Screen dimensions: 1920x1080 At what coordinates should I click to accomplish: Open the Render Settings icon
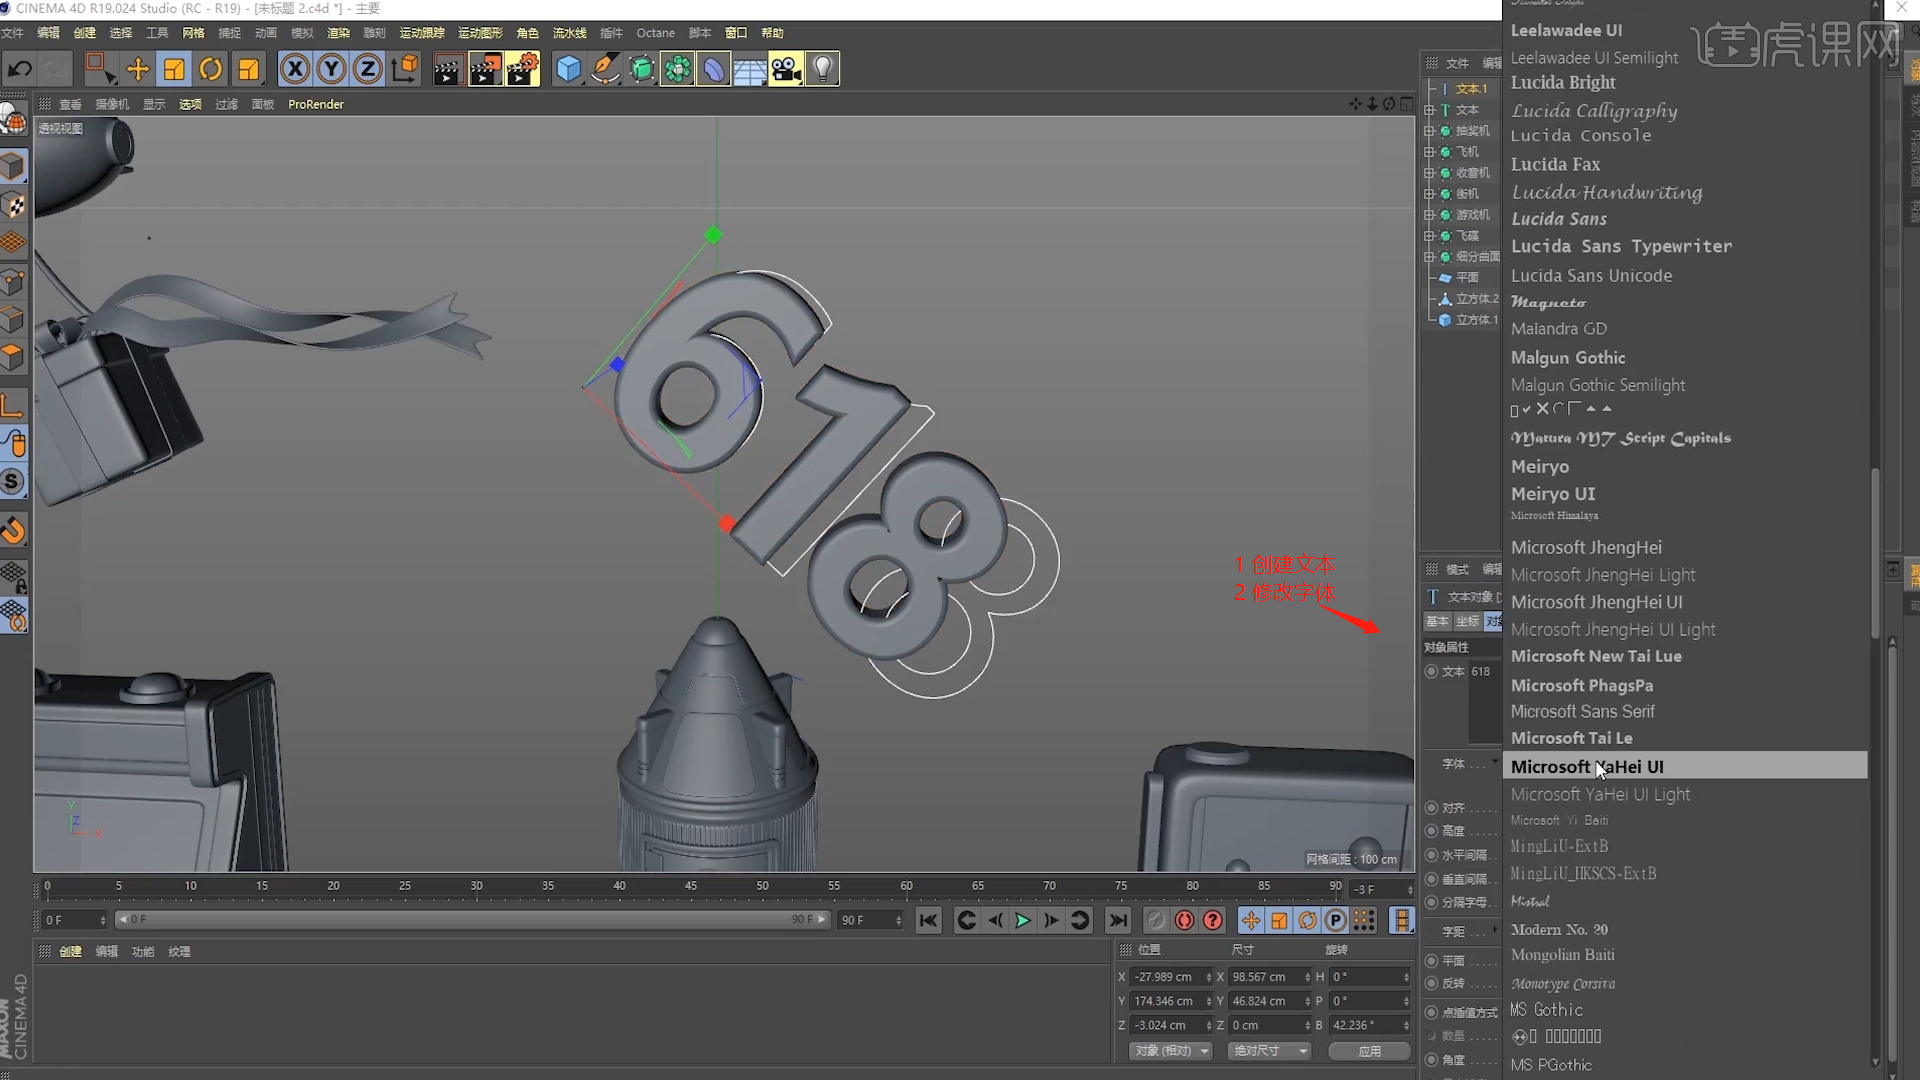[x=522, y=68]
